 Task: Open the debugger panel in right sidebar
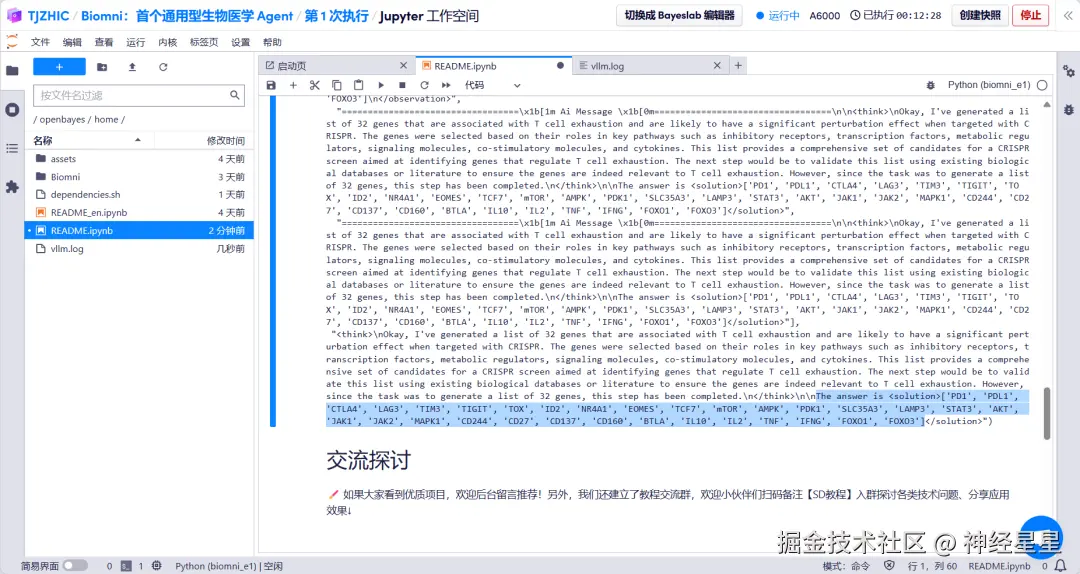(x=1068, y=110)
